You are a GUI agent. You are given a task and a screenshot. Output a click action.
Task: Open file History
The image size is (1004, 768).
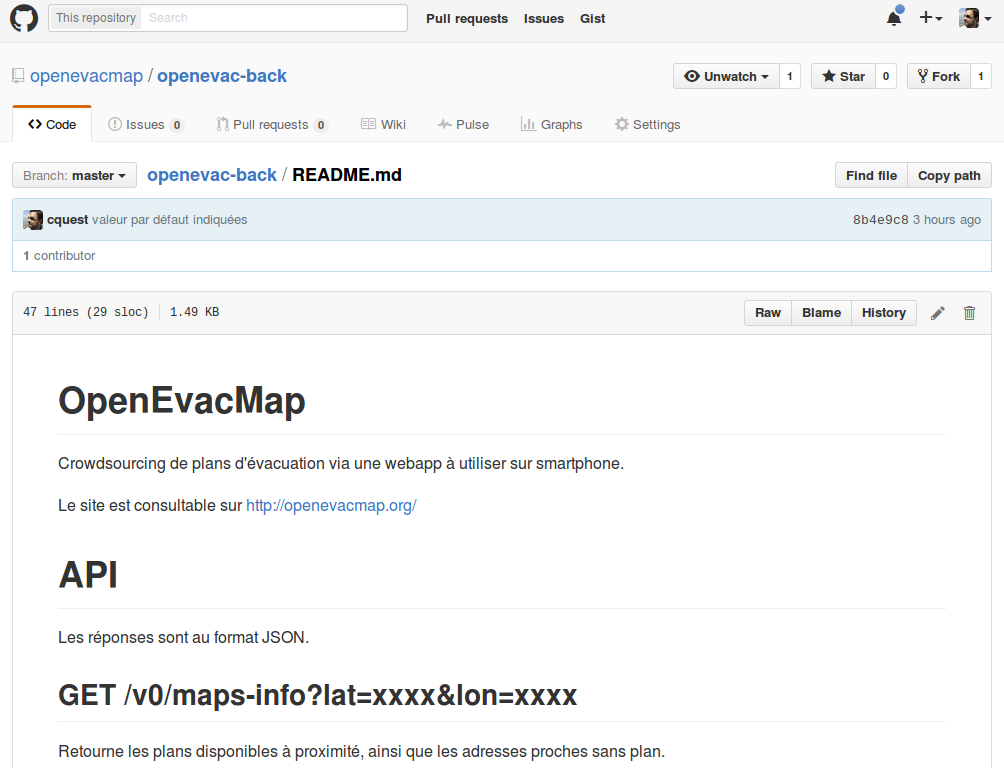click(x=884, y=313)
